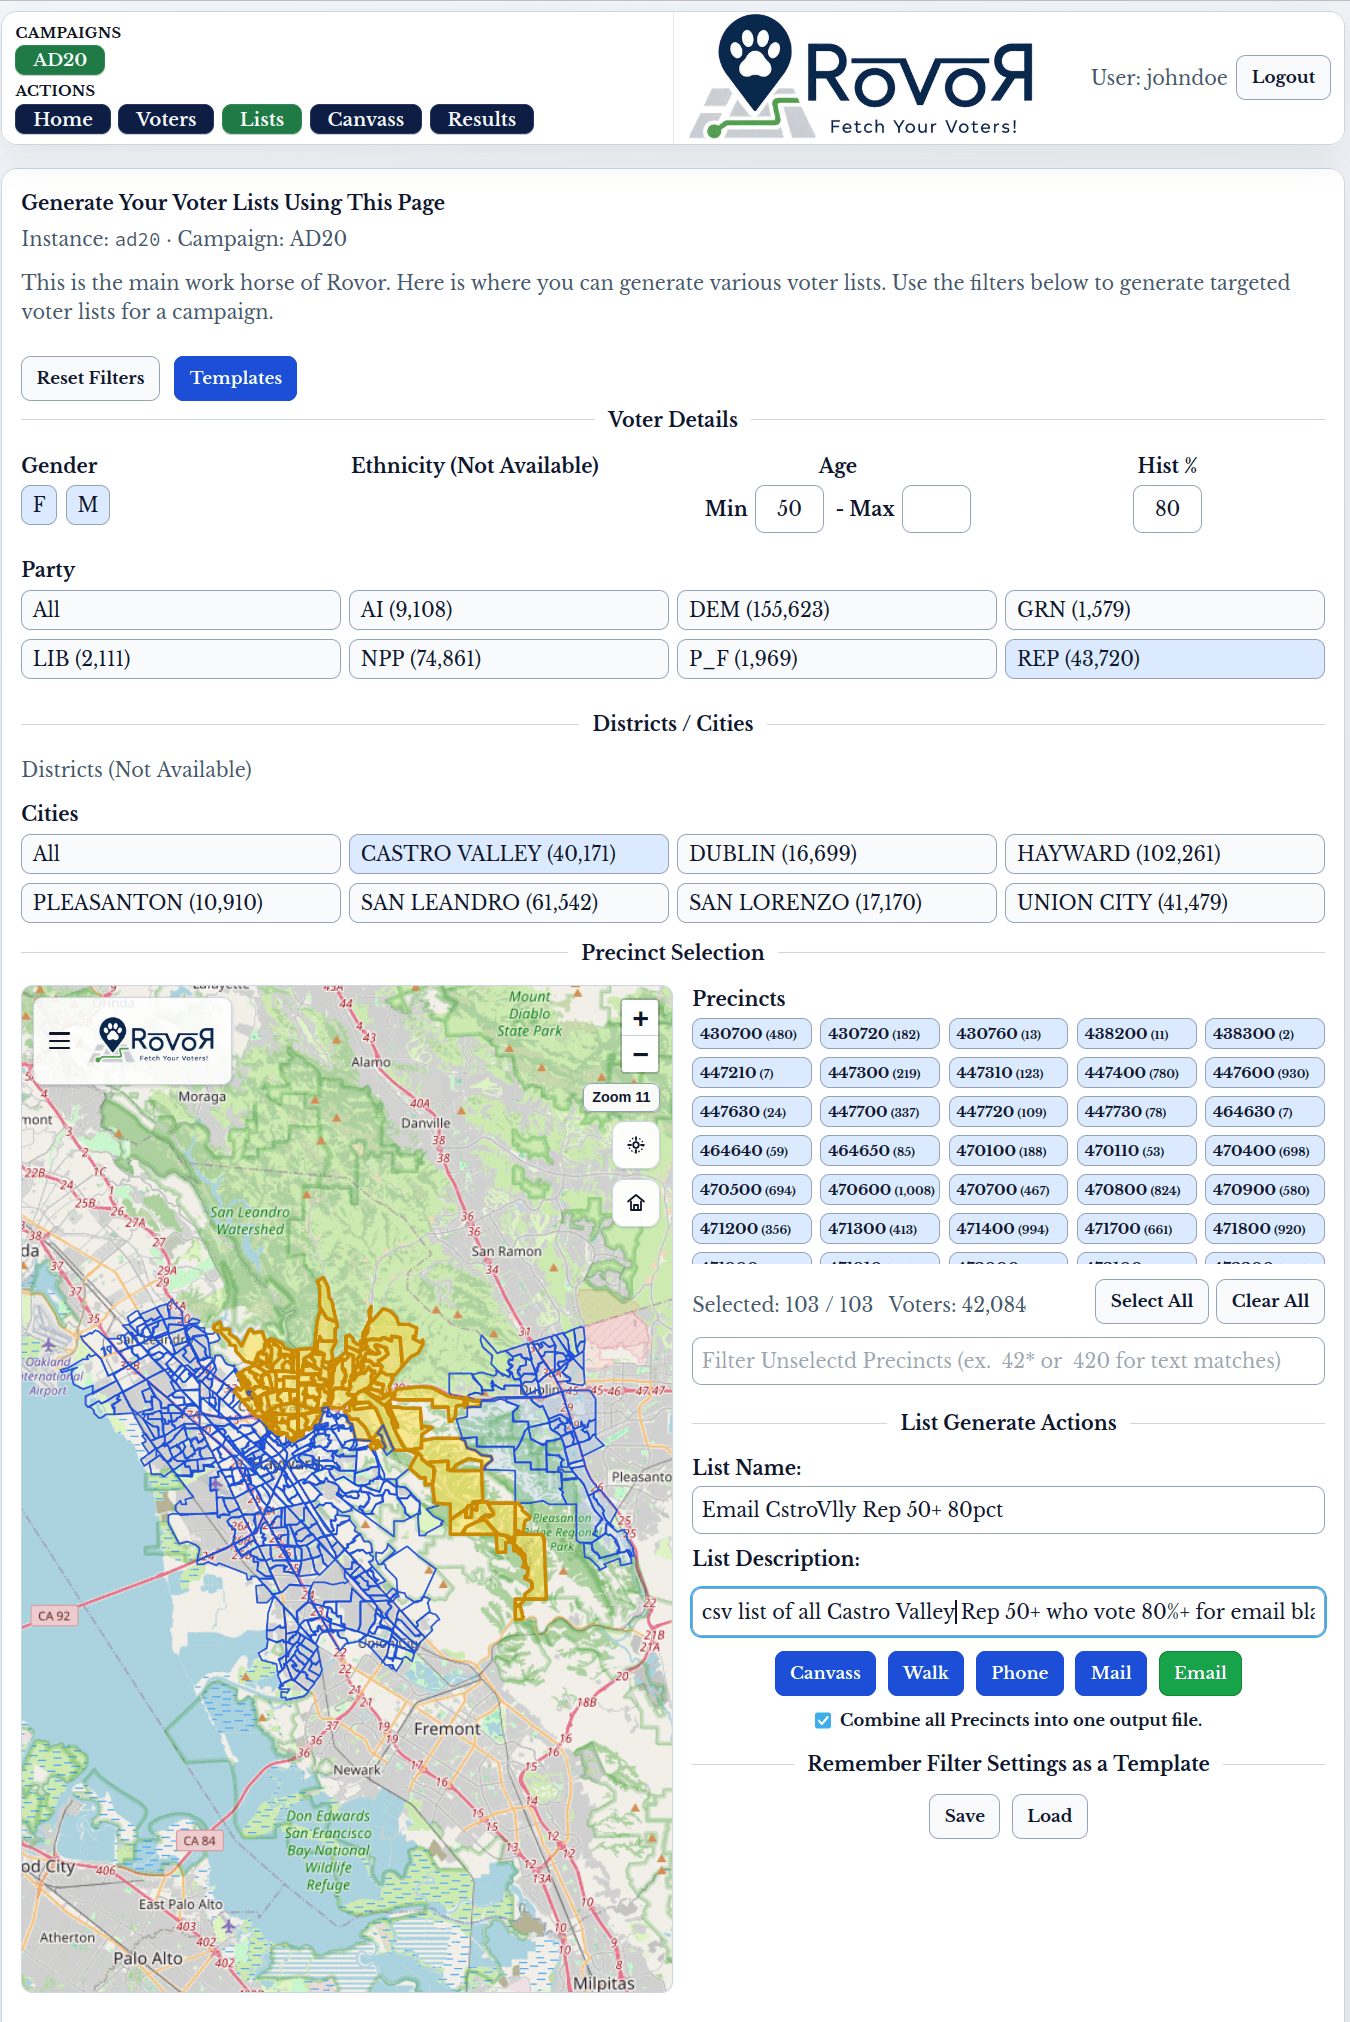Open the Canvass action tab
Image resolution: width=1350 pixels, height=2022 pixels.
pos(366,119)
